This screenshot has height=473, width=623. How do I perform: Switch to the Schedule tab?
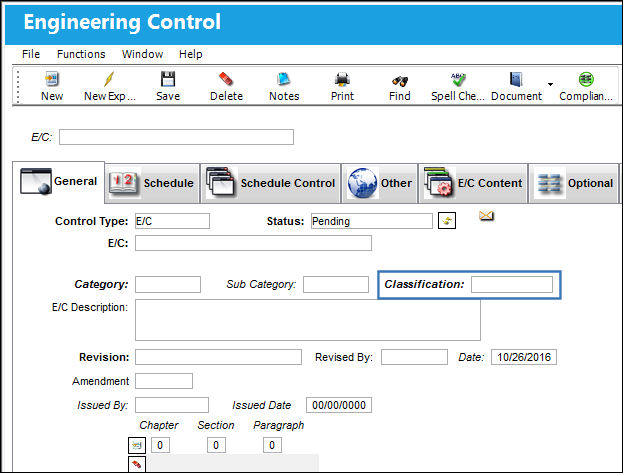click(x=152, y=183)
